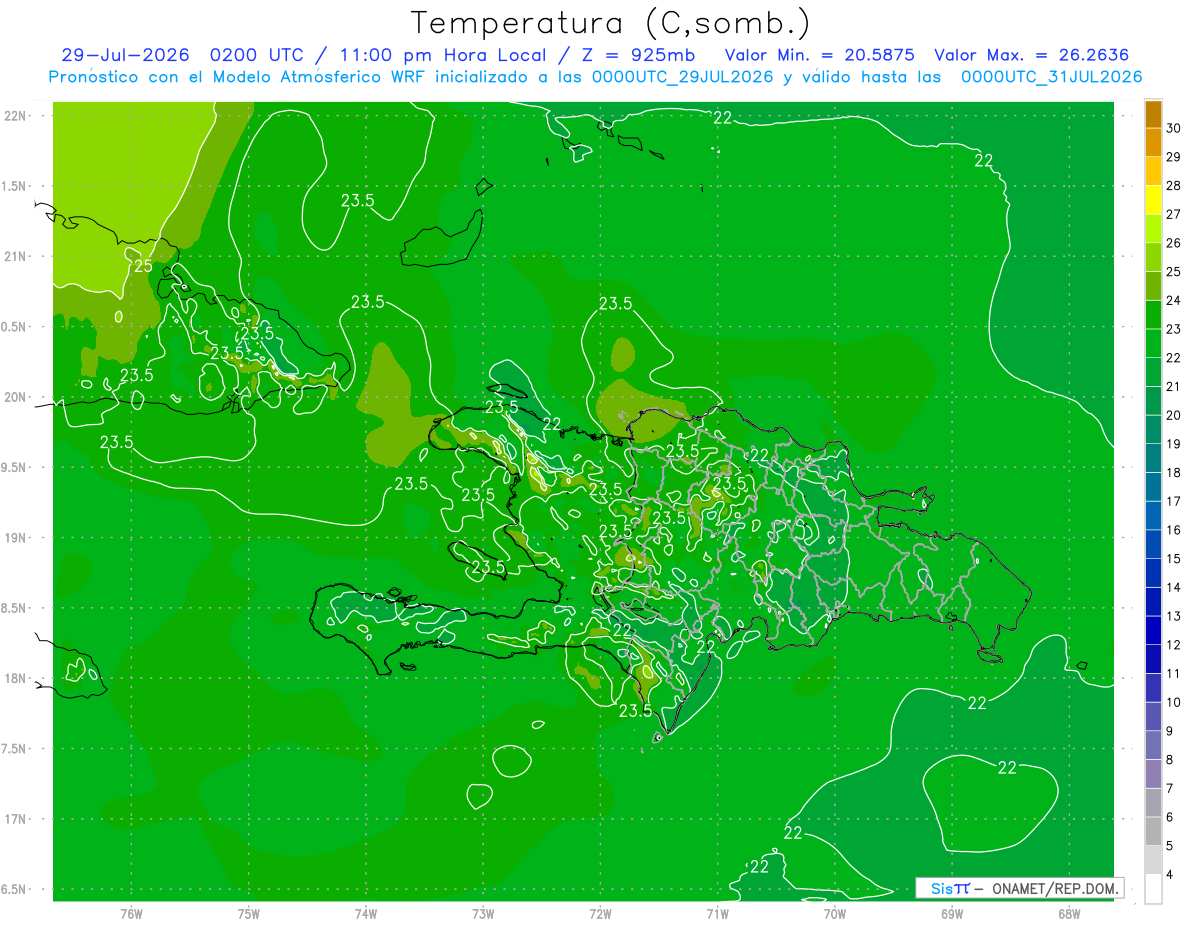
Task: Click the "72W" longitude axis label
Action: tap(601, 913)
